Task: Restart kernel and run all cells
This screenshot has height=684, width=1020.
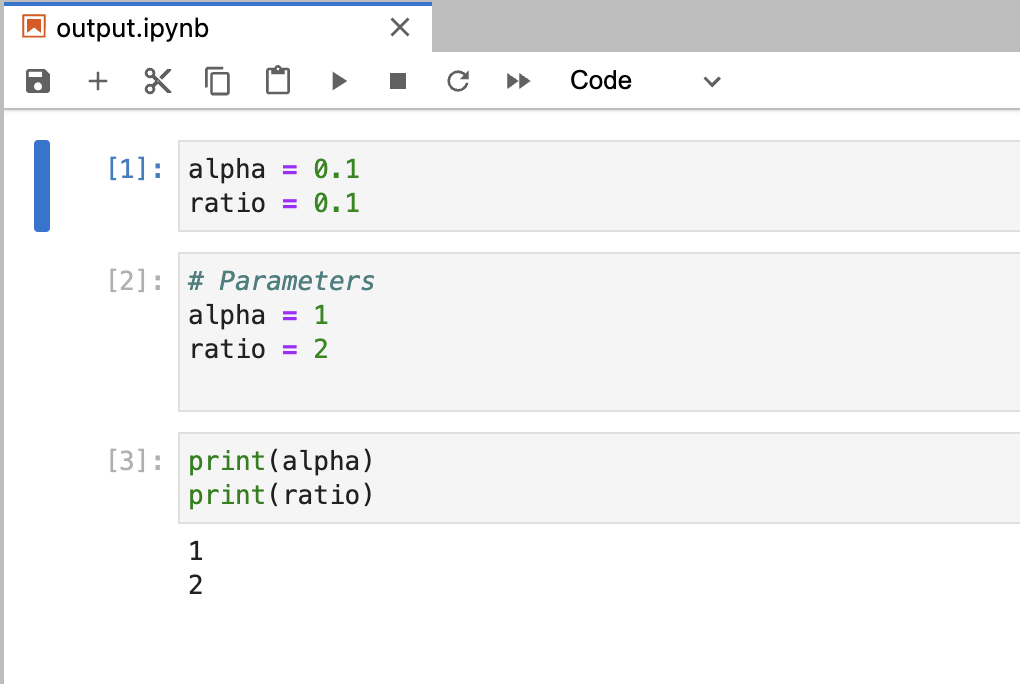Action: 518,81
